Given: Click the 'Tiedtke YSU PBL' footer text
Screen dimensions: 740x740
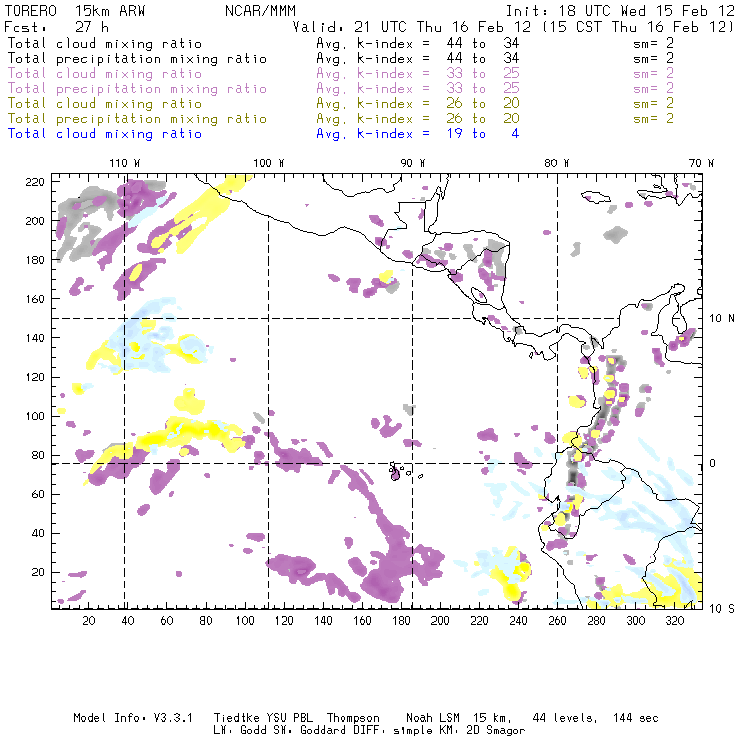Looking at the screenshot, I should point(263,718).
